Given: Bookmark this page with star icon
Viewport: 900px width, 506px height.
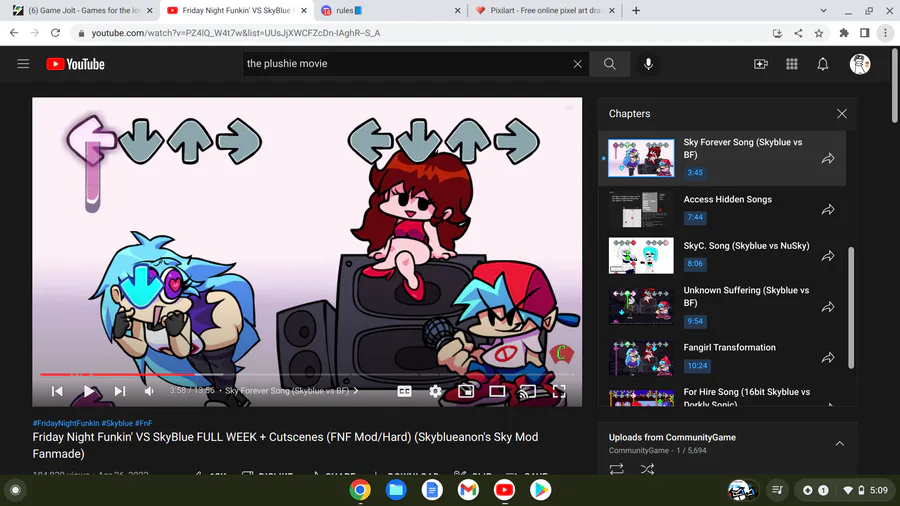Looking at the screenshot, I should tap(818, 33).
